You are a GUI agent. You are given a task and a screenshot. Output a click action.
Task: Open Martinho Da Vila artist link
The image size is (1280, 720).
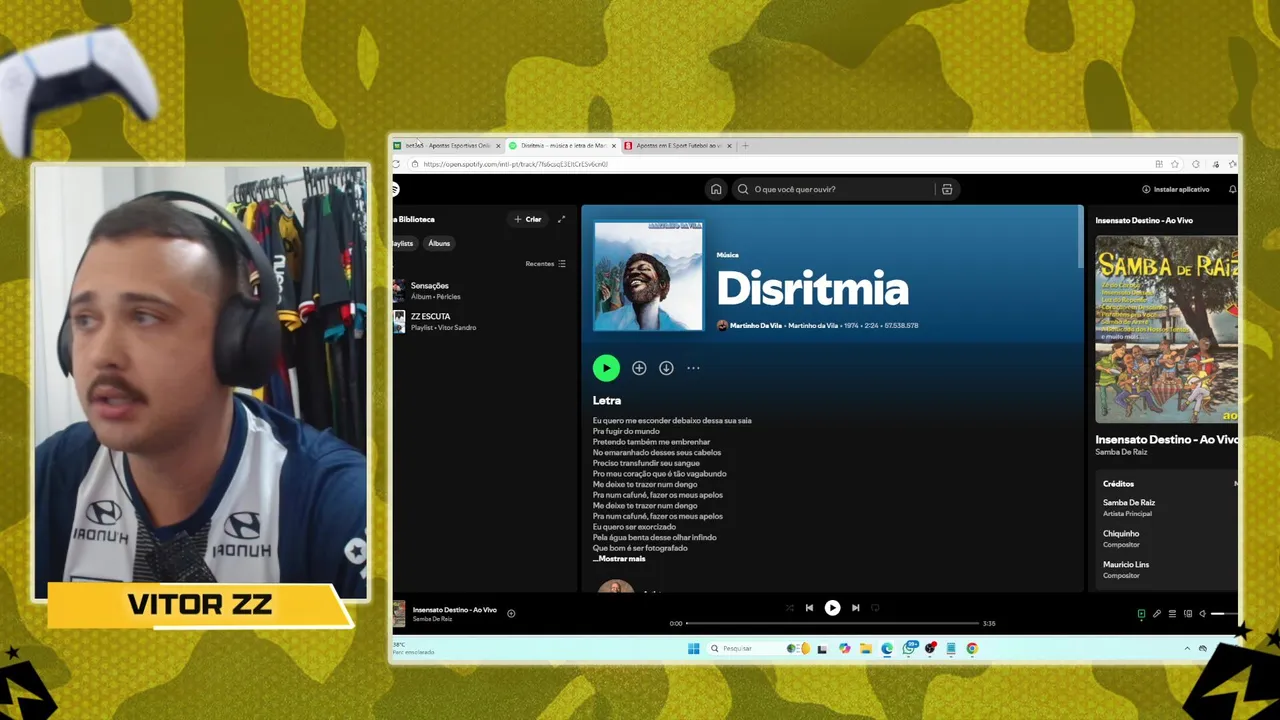tap(756, 326)
